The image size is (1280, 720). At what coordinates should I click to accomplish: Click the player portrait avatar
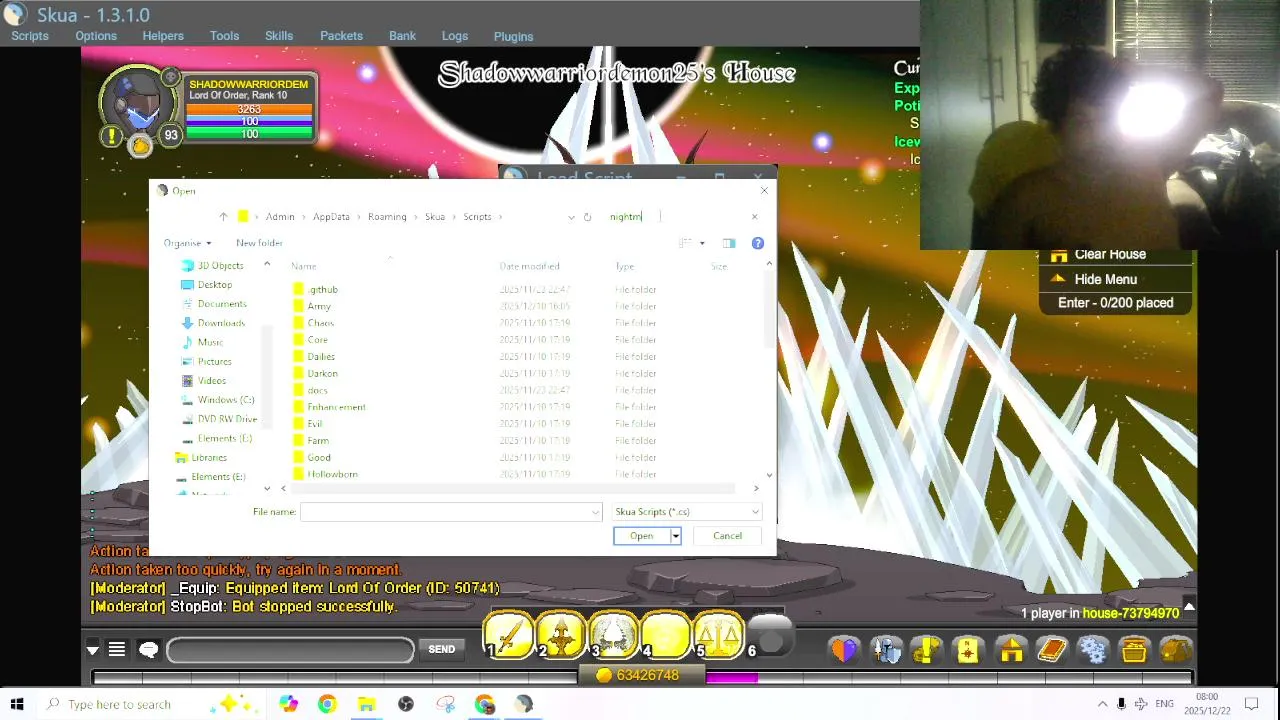point(137,103)
